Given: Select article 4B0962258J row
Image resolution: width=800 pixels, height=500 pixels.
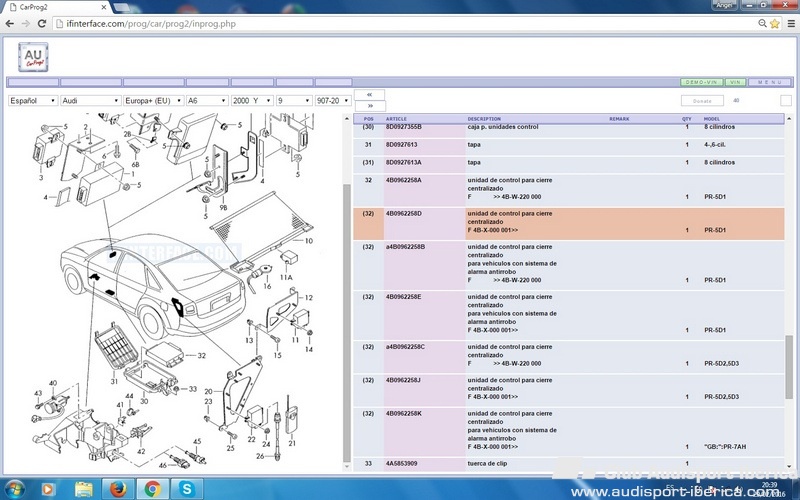Looking at the screenshot, I should (568, 390).
